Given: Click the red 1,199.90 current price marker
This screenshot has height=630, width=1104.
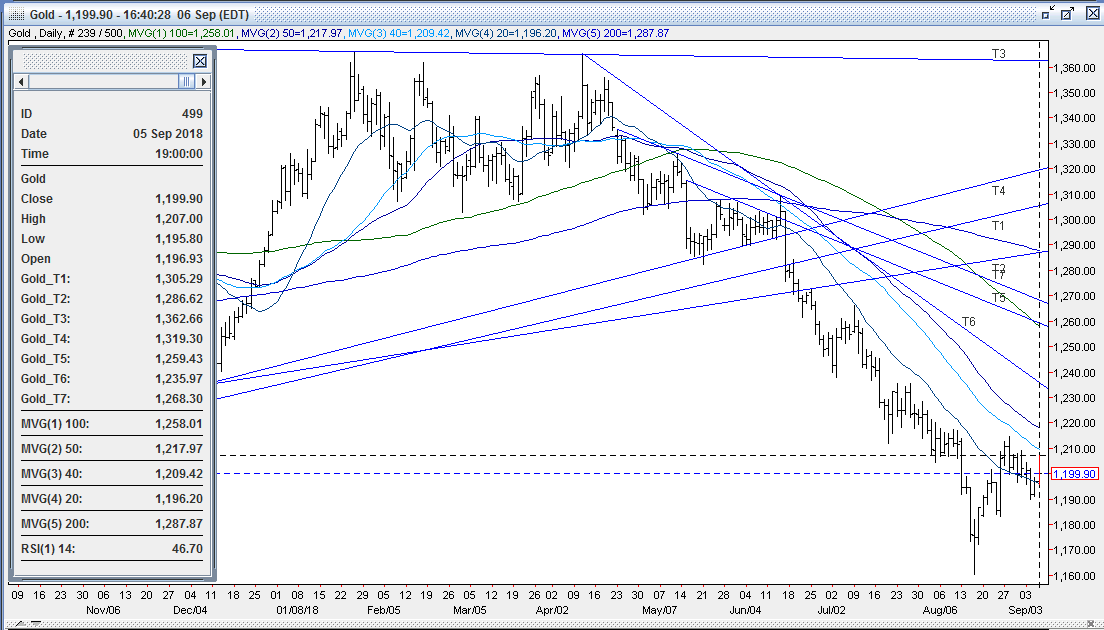Looking at the screenshot, I should point(1074,474).
